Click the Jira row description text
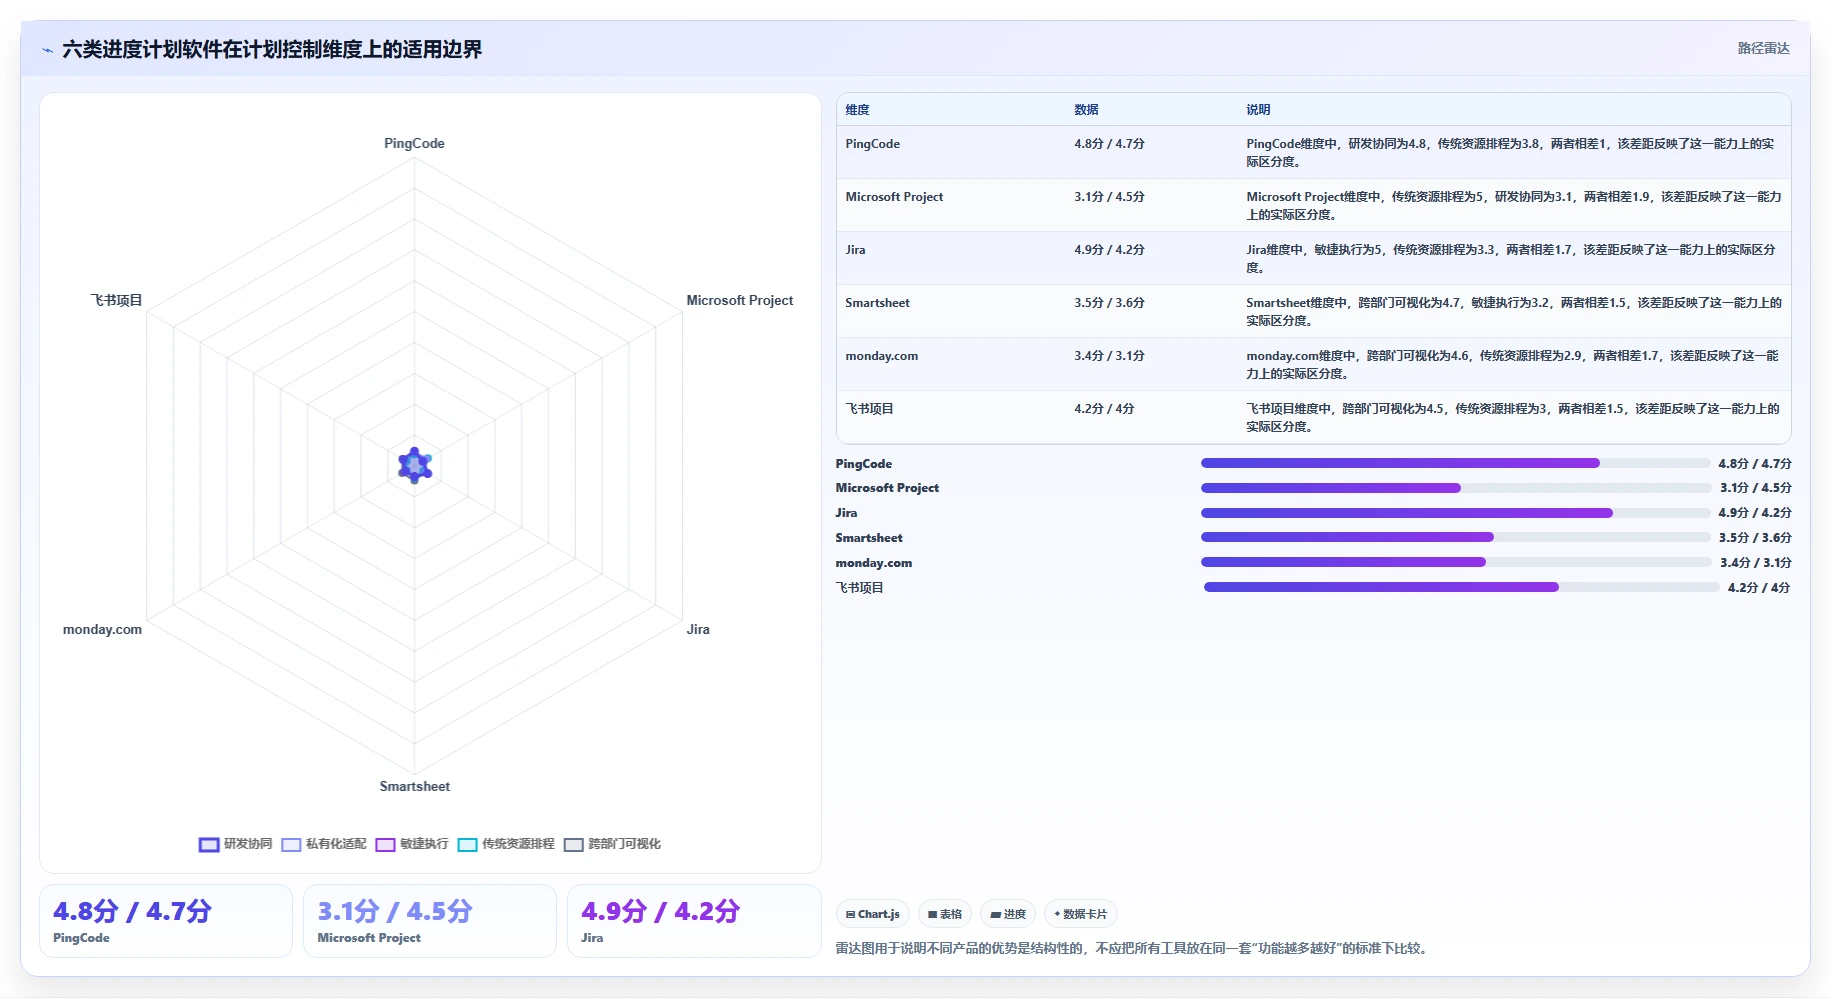 (x=1510, y=258)
